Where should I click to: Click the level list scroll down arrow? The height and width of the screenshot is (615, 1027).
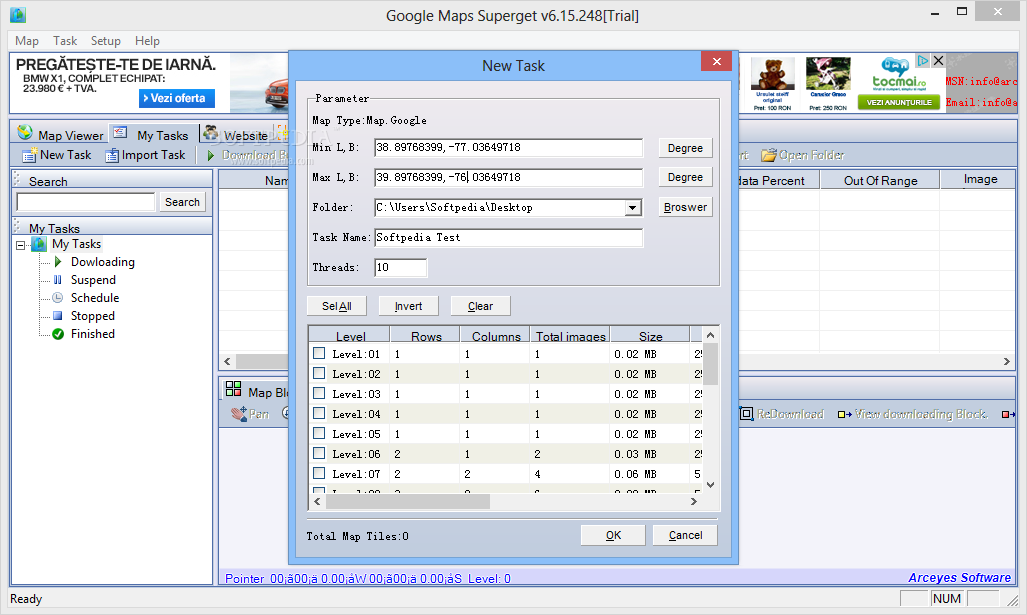click(x=710, y=485)
